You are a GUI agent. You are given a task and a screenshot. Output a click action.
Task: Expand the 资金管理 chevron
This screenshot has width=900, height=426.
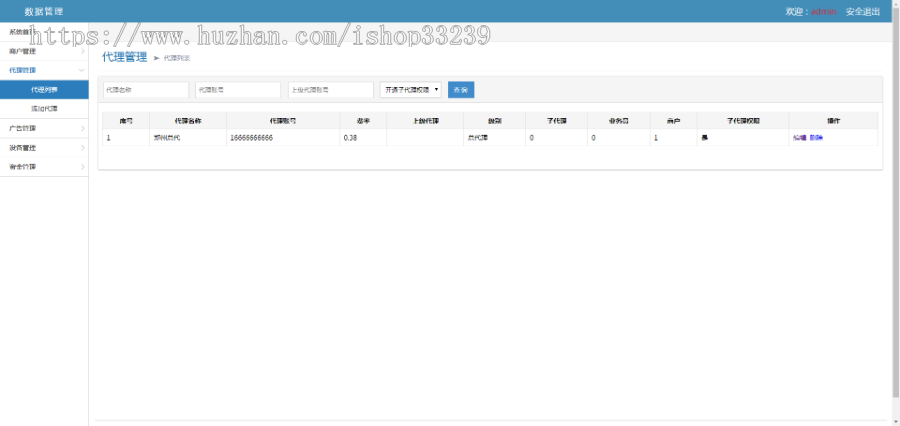(82, 167)
